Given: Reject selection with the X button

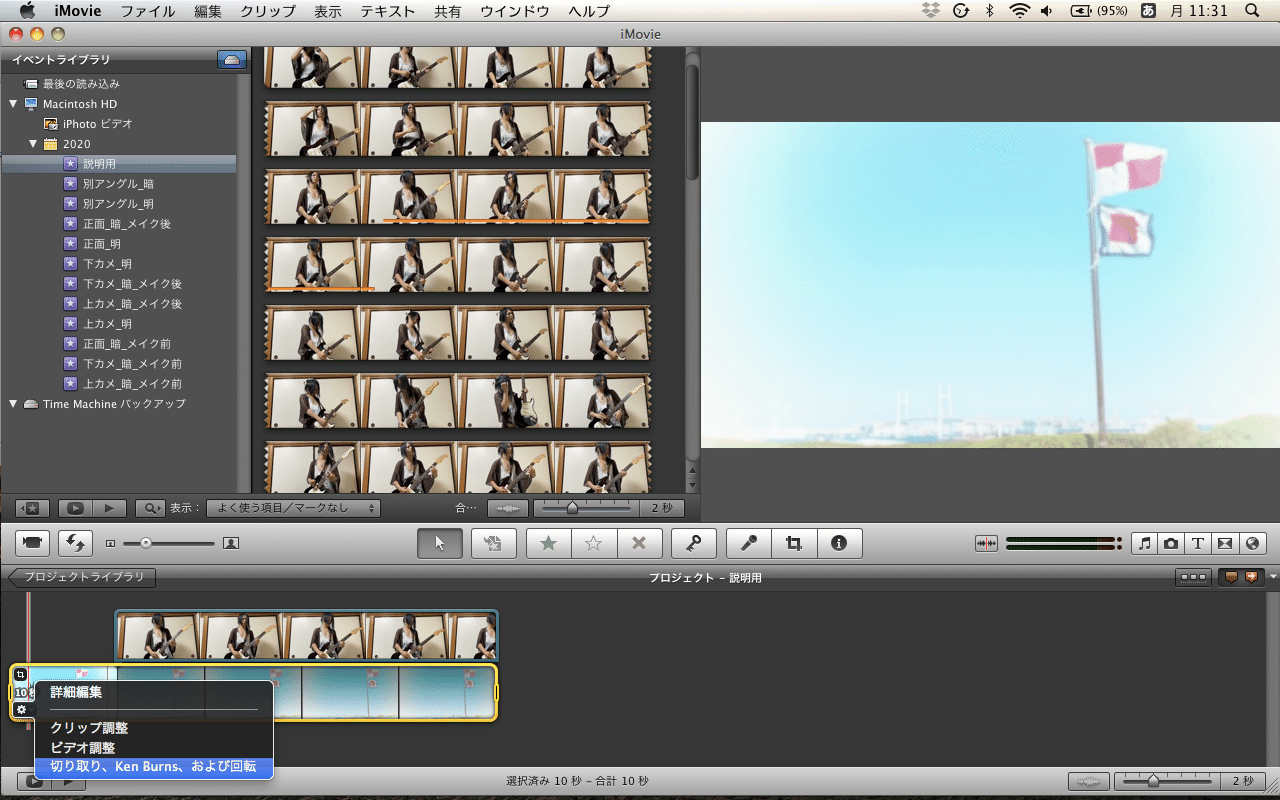Looking at the screenshot, I should pos(640,543).
